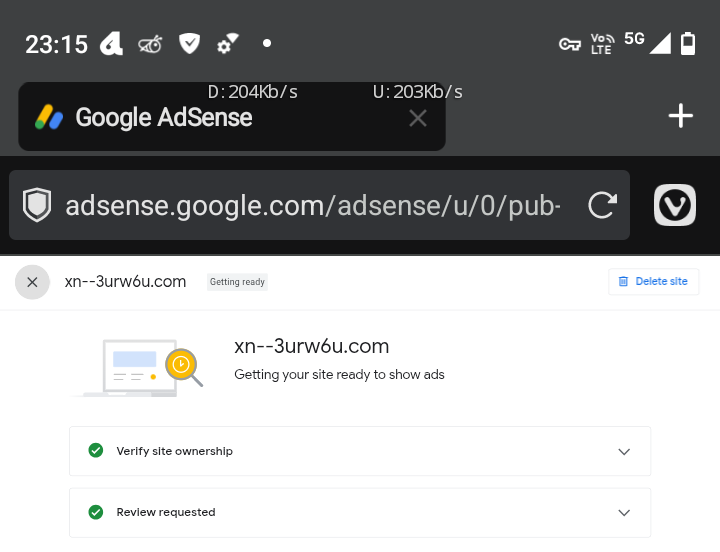Click green check beside Verify site ownership

96,451
